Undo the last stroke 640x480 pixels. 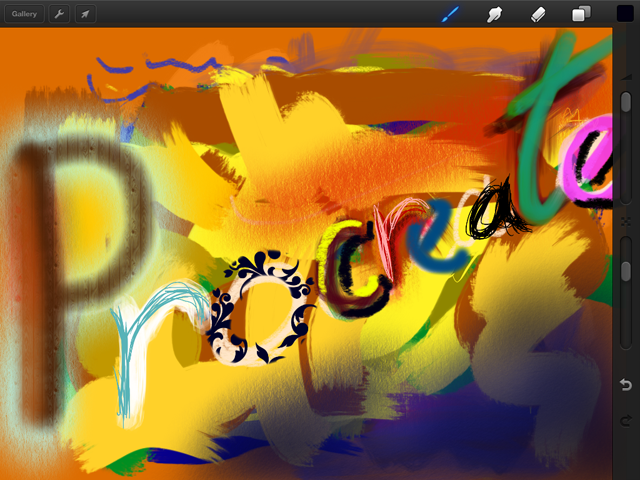click(x=626, y=384)
